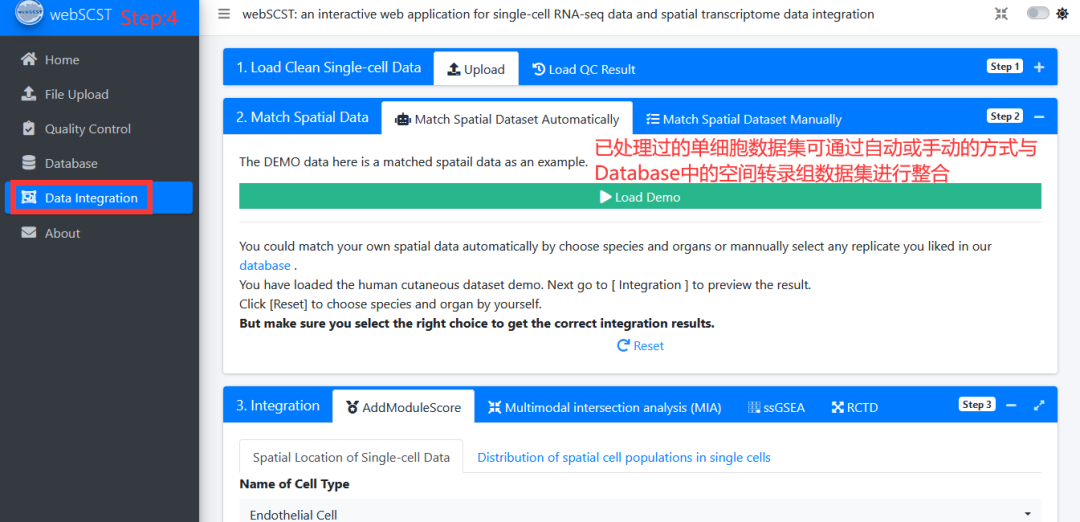Click the Step 3 badge
The image size is (1080, 522).
click(x=977, y=404)
